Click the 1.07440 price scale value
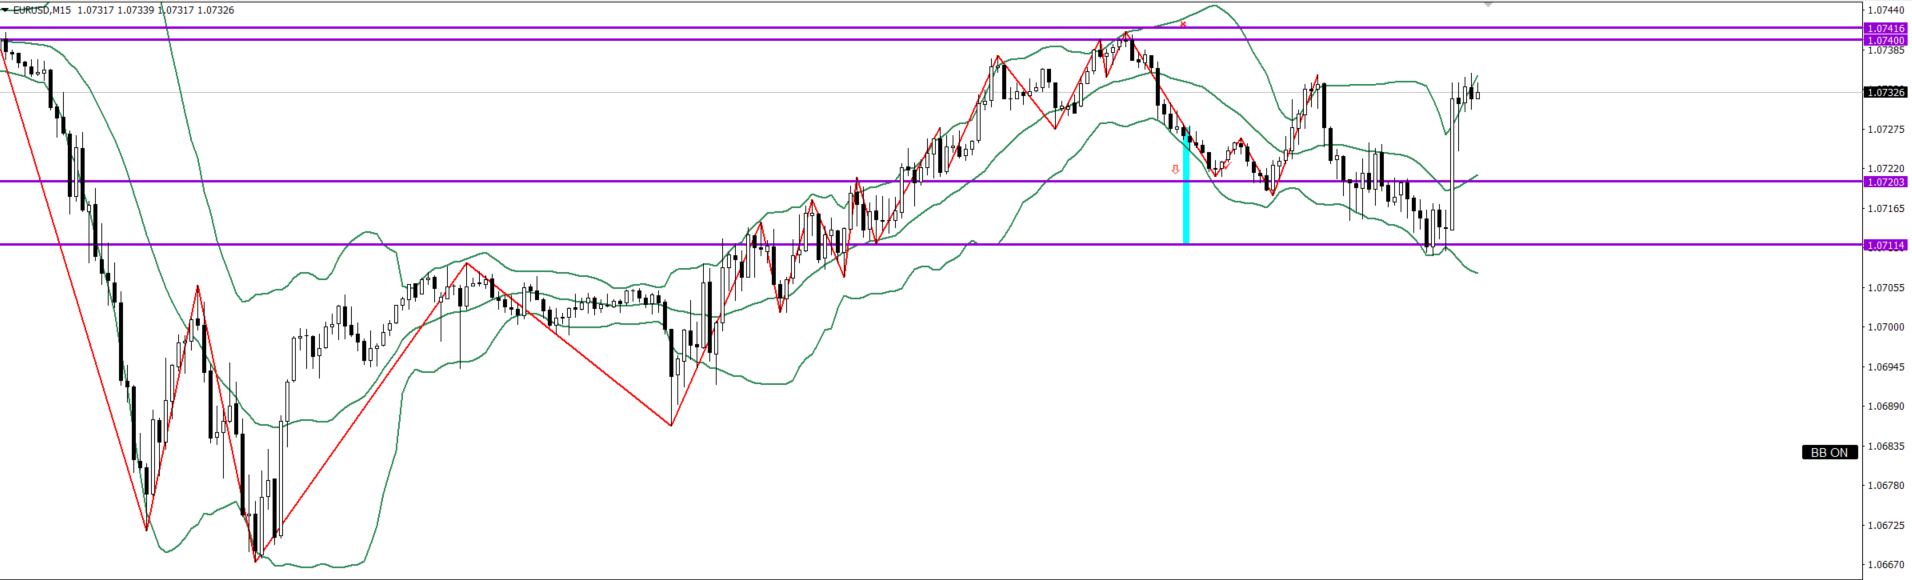The image size is (1912, 580). point(1885,10)
